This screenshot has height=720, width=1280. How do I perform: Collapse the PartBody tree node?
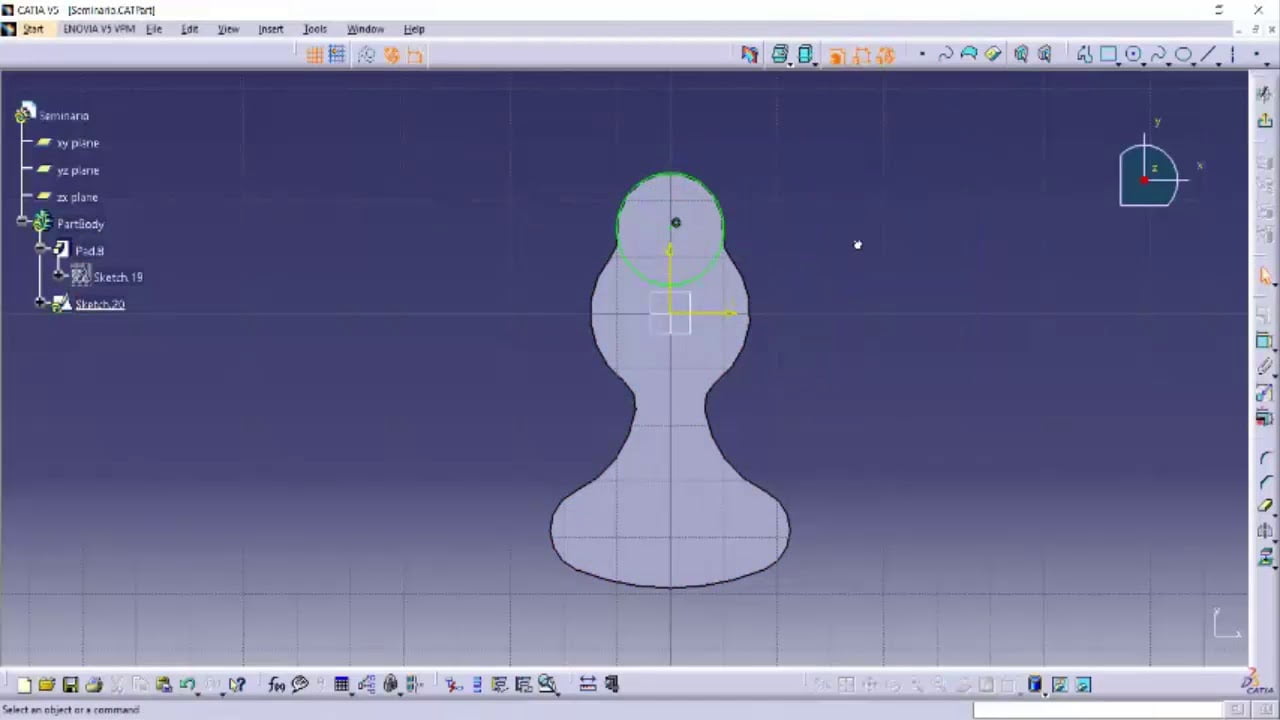pyautogui.click(x=22, y=220)
